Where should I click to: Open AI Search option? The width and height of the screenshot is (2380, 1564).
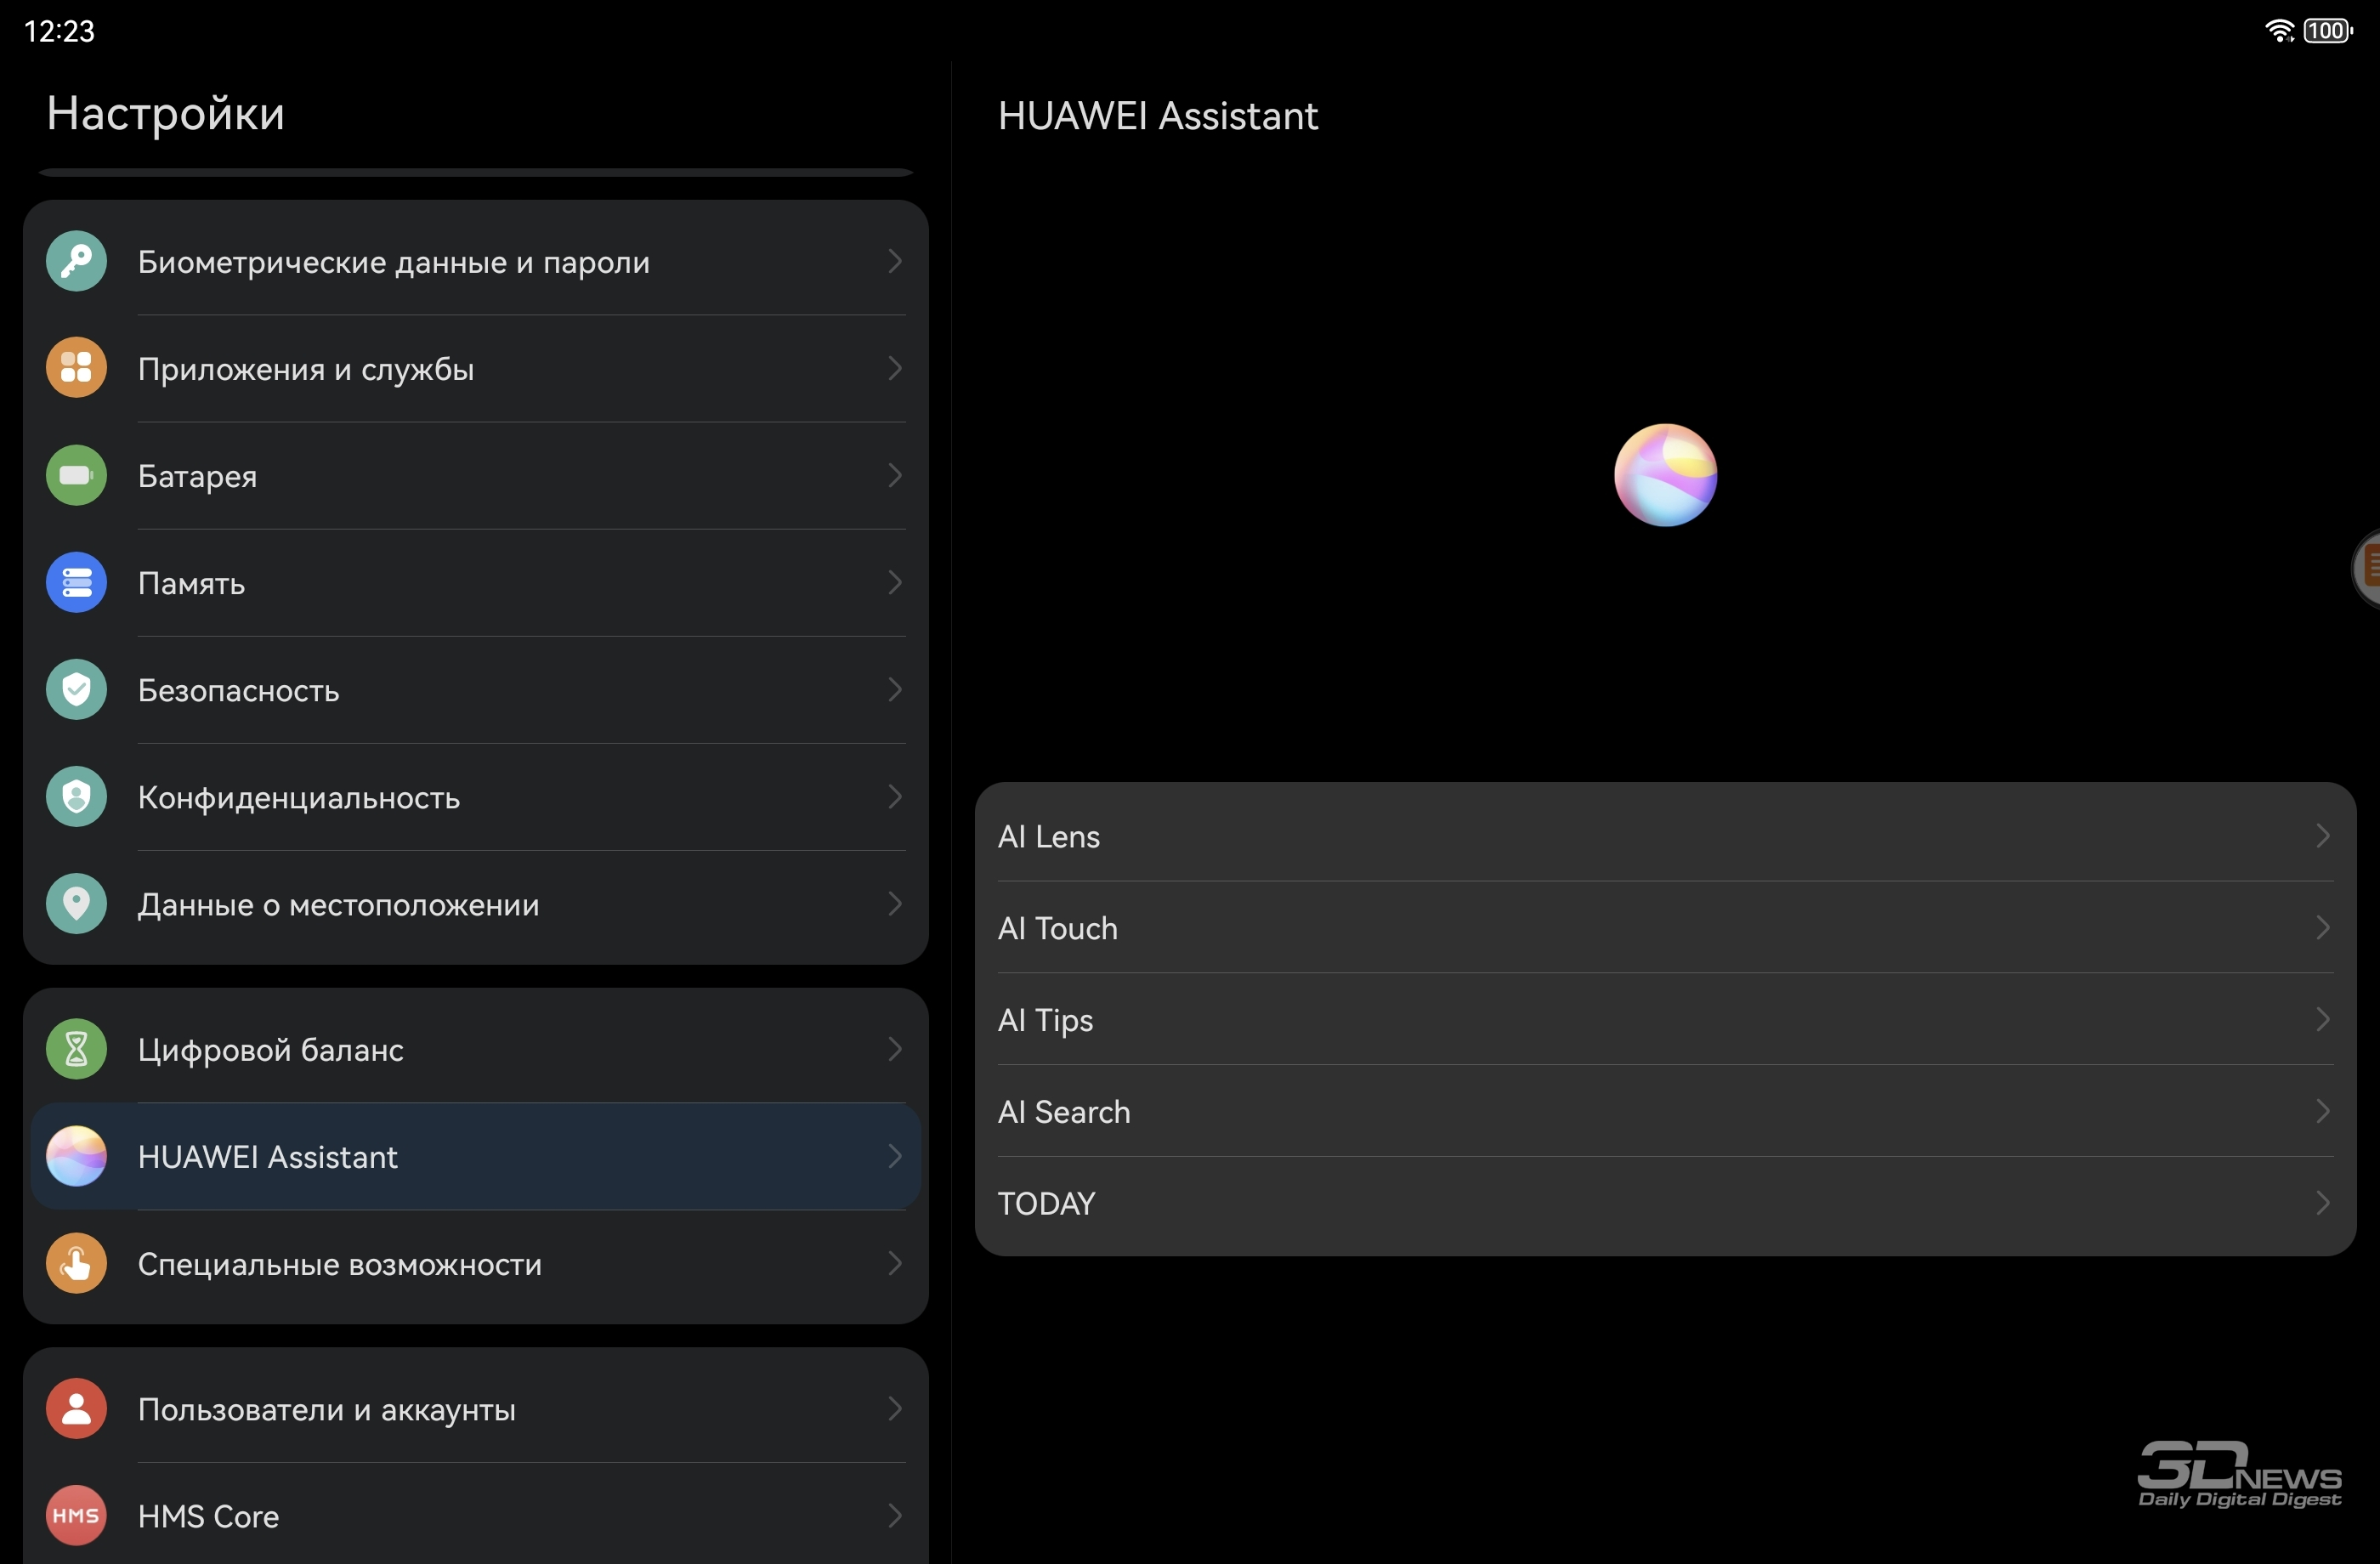pos(1665,1111)
